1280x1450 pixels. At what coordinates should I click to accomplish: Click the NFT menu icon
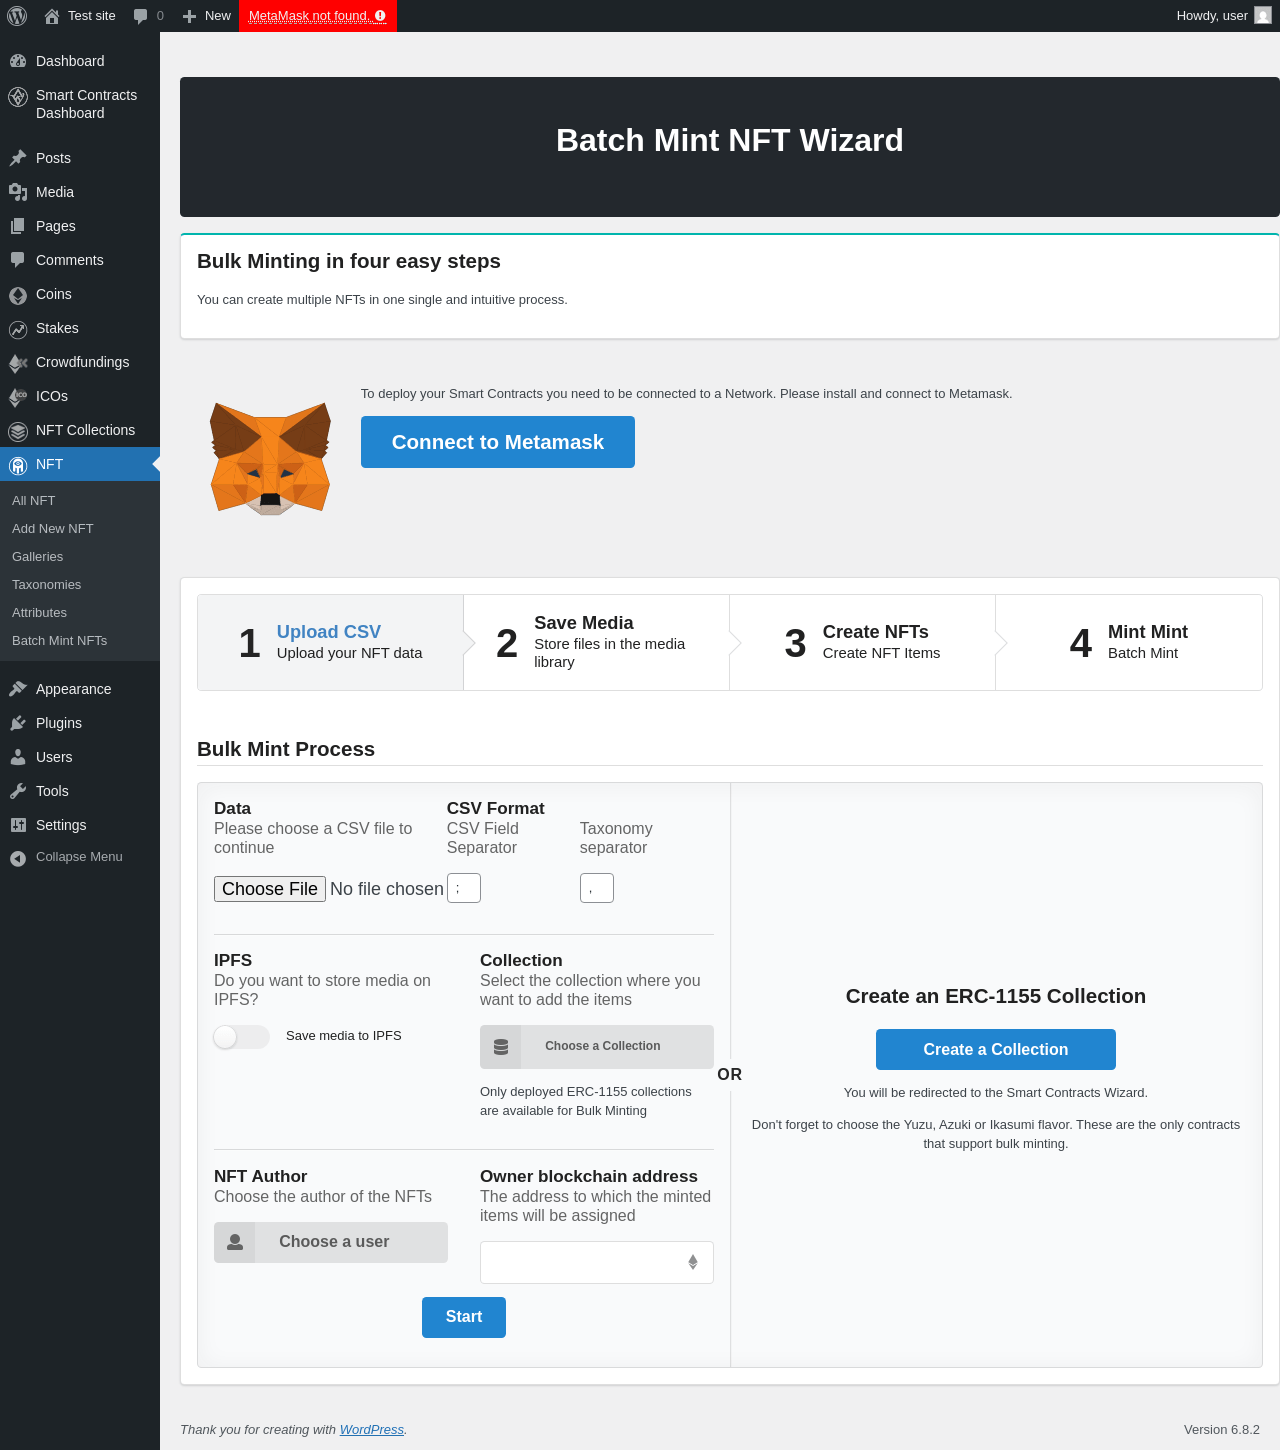pos(18,465)
